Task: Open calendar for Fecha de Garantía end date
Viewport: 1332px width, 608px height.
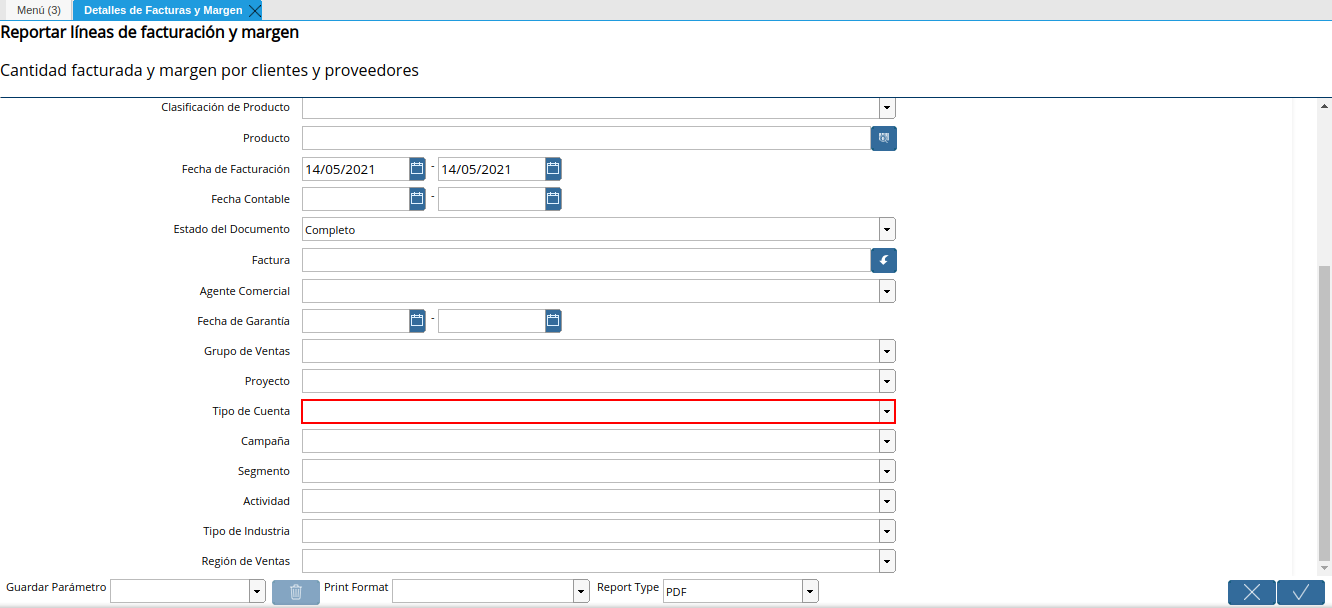Action: tap(554, 321)
